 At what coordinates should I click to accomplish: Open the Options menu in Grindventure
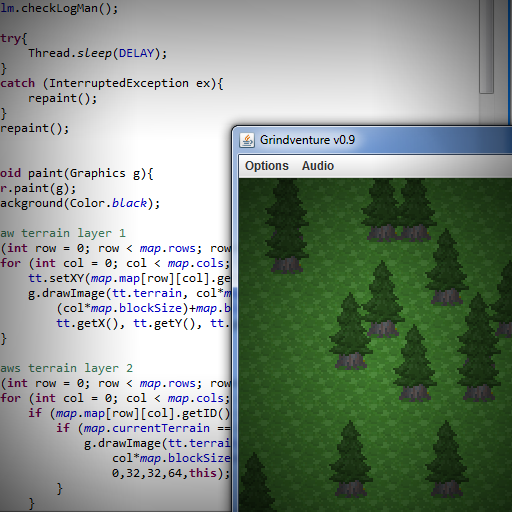[x=267, y=166]
